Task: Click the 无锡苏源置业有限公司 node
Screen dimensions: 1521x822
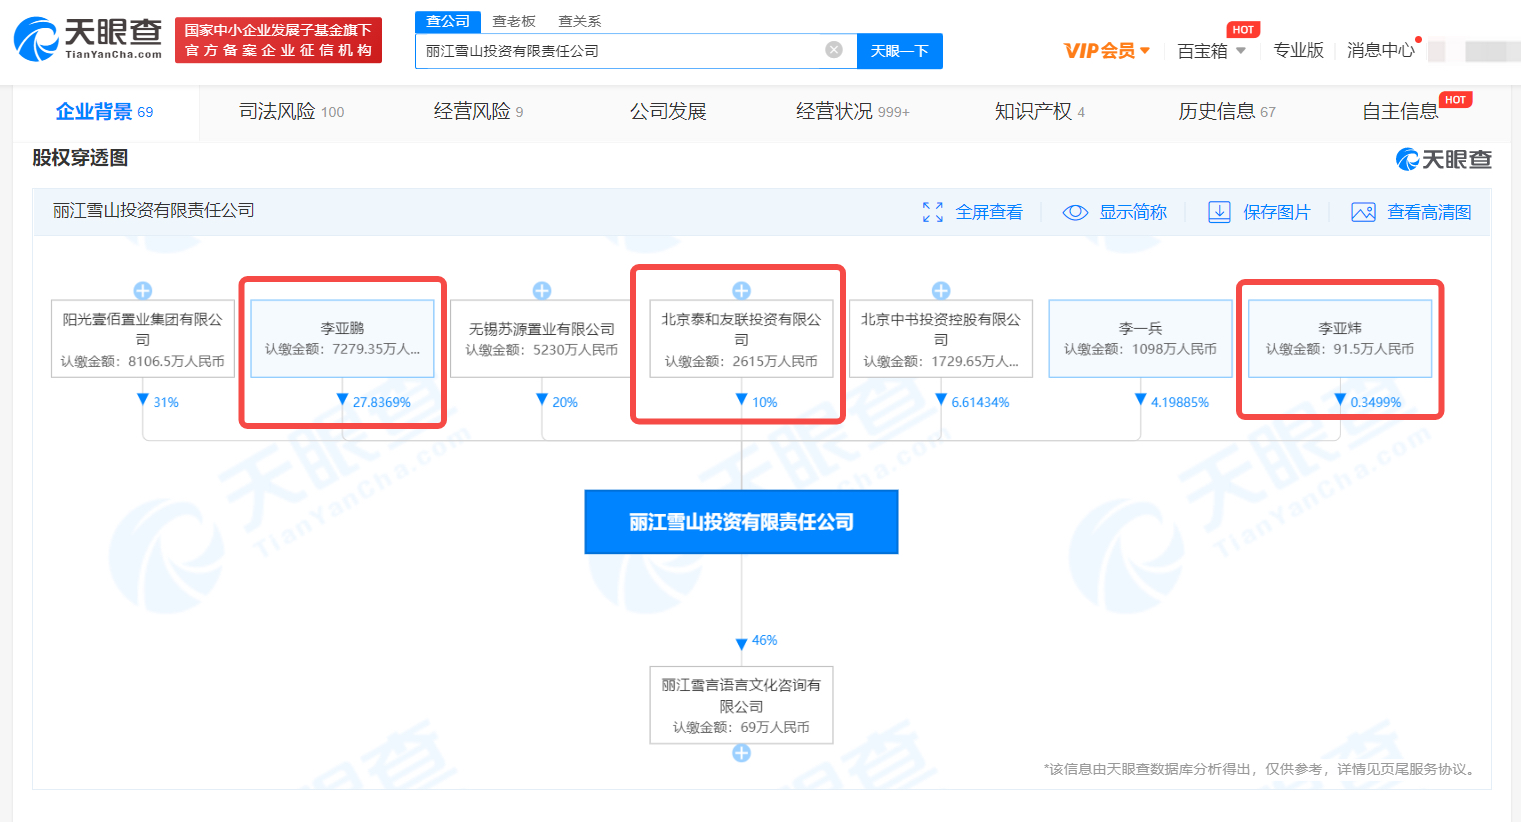Action: click(542, 339)
